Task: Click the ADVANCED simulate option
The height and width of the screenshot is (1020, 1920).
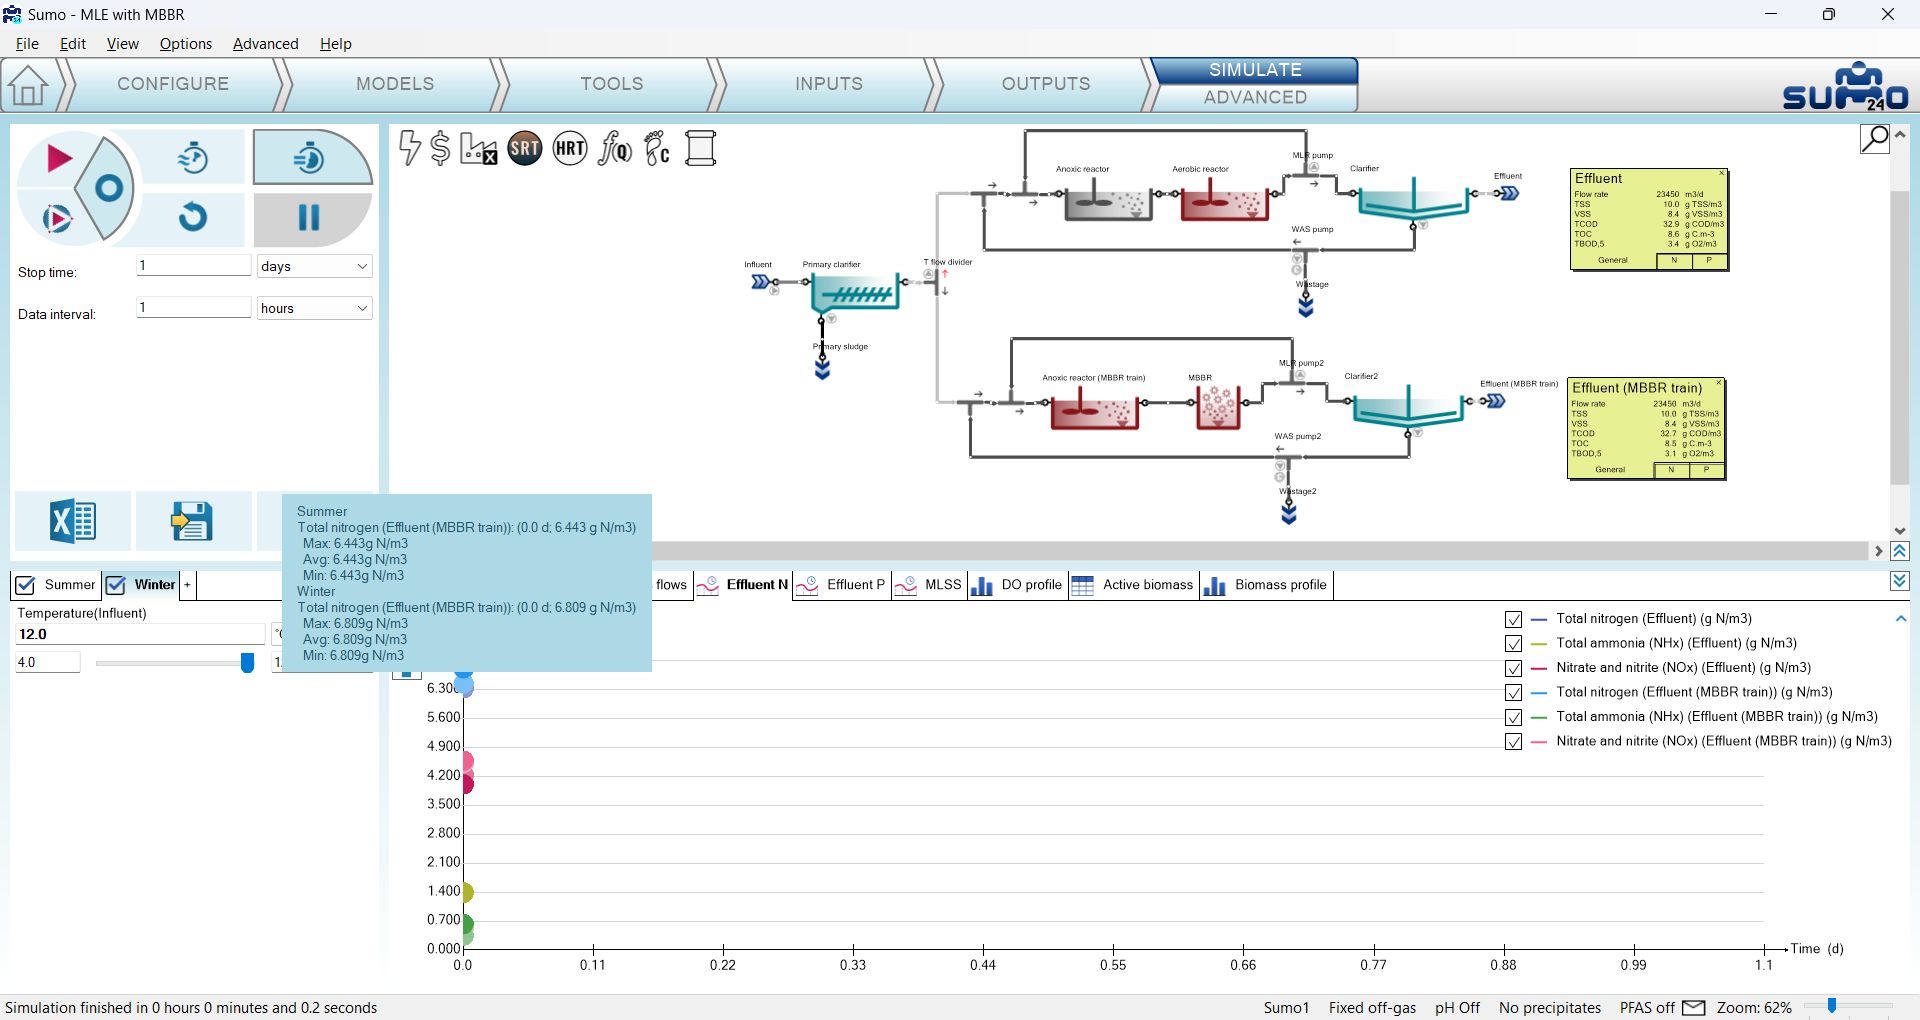Action: coord(1255,97)
